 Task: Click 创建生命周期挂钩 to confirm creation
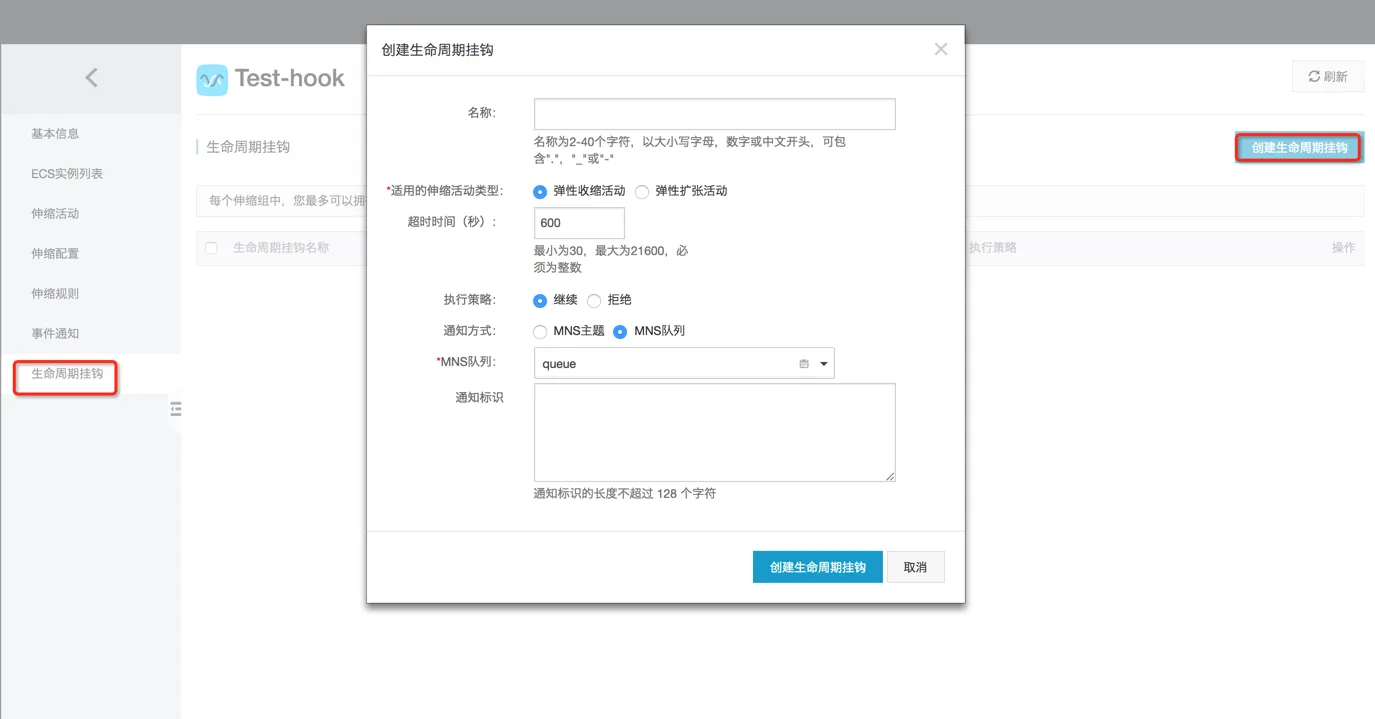point(817,566)
